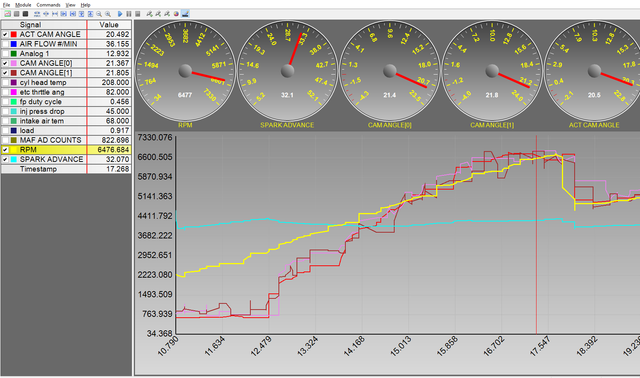
Task: Uncheck the CAM ANGLE[0] signal
Action: click(5, 63)
